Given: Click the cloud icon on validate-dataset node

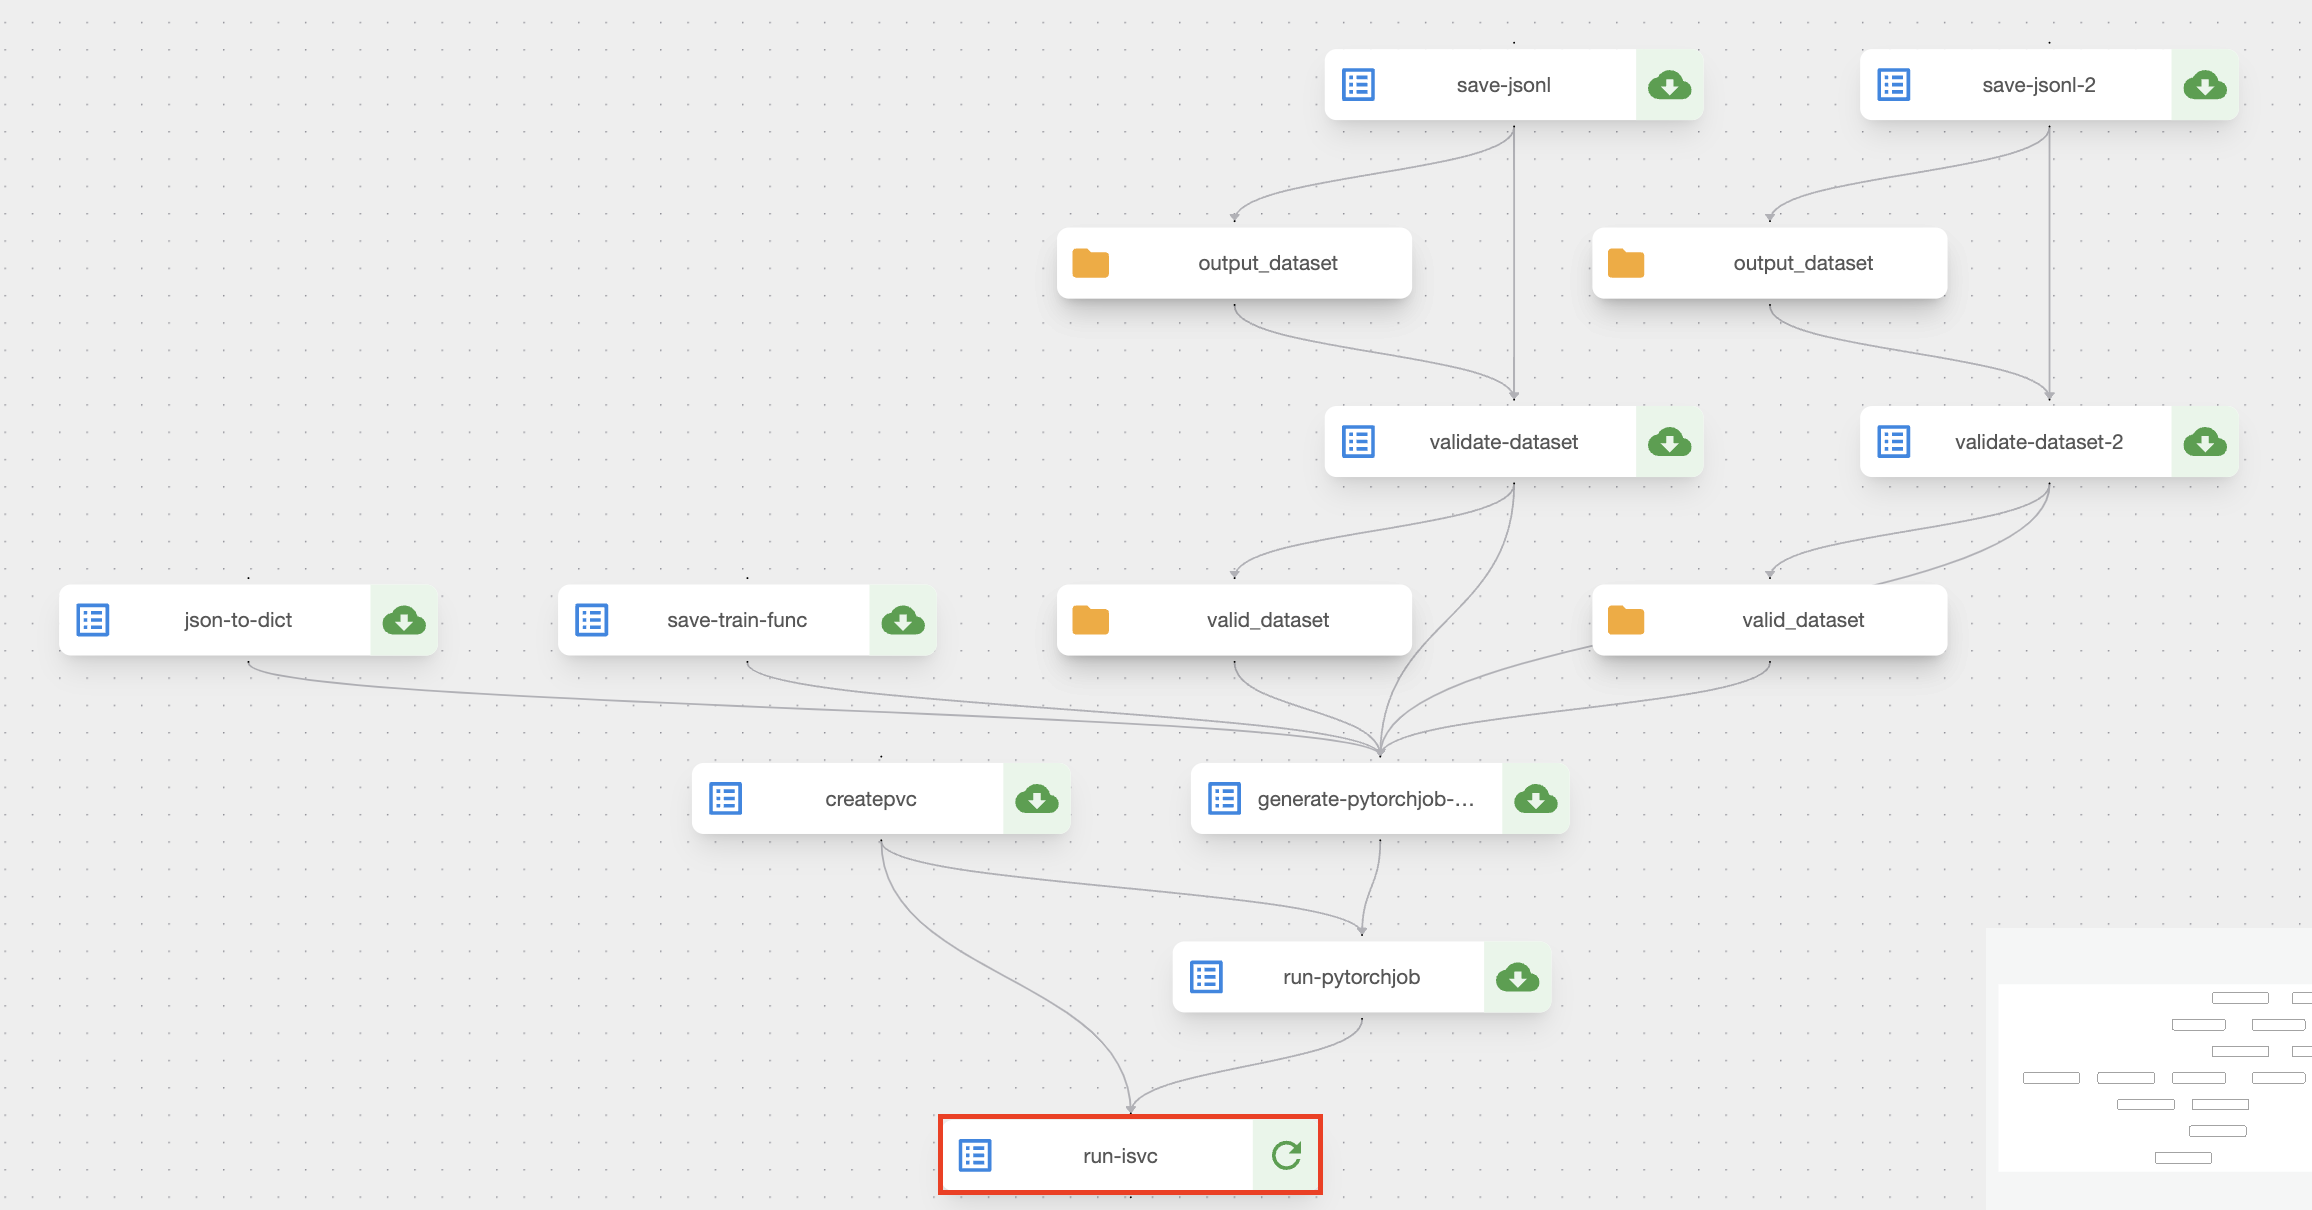Looking at the screenshot, I should pyautogui.click(x=1669, y=442).
